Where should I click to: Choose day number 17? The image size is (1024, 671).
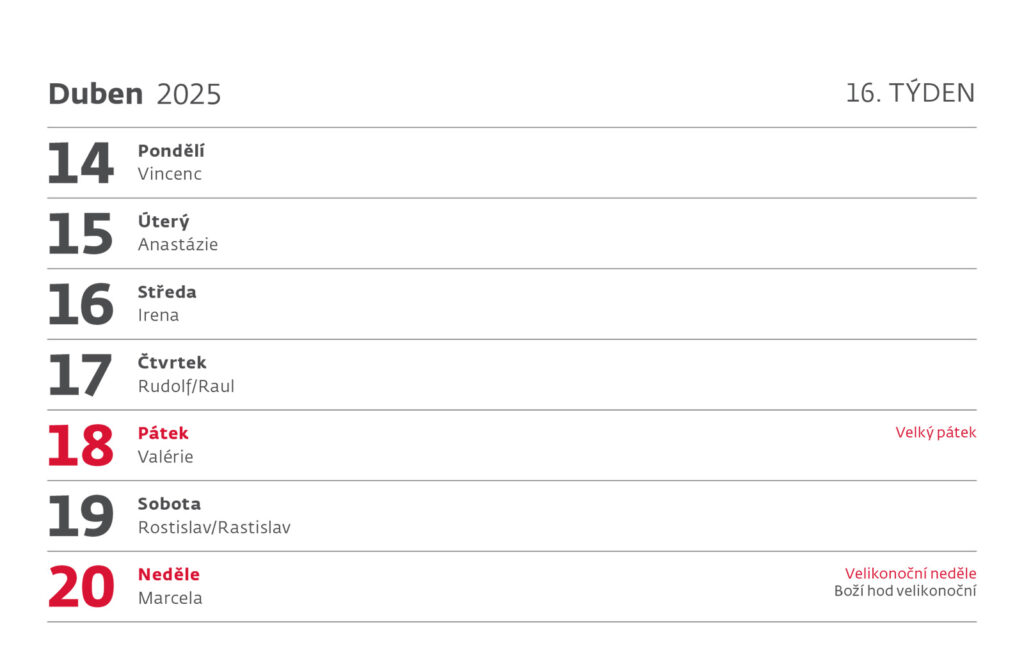click(x=80, y=375)
